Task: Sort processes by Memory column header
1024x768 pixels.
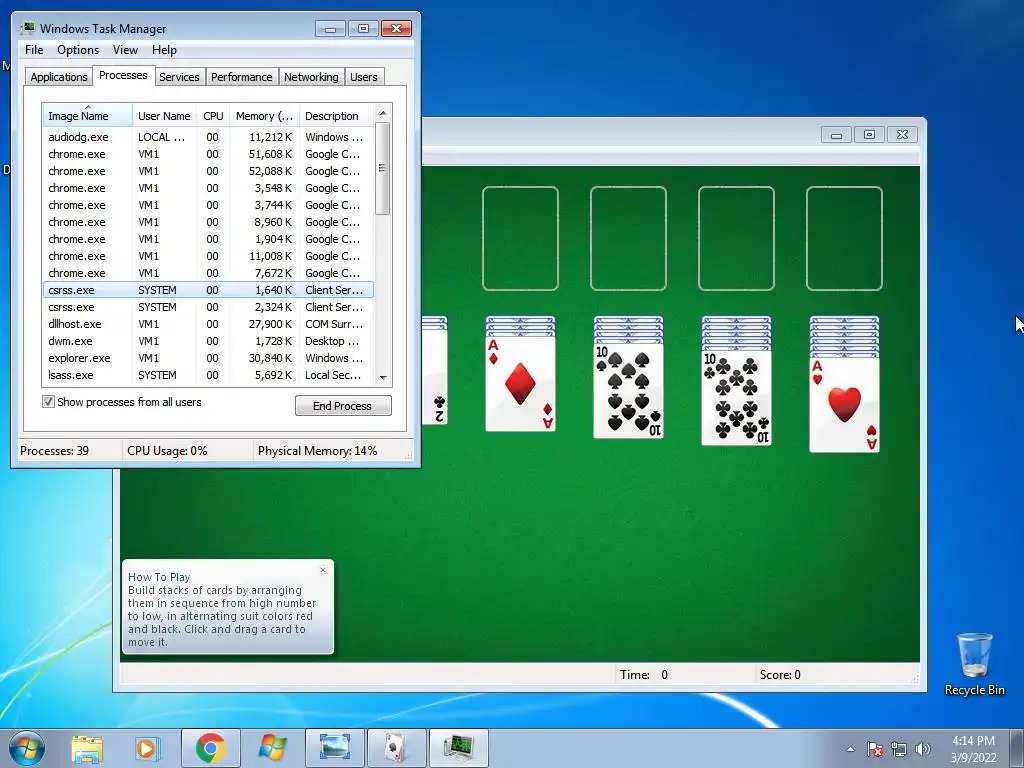Action: [x=264, y=116]
